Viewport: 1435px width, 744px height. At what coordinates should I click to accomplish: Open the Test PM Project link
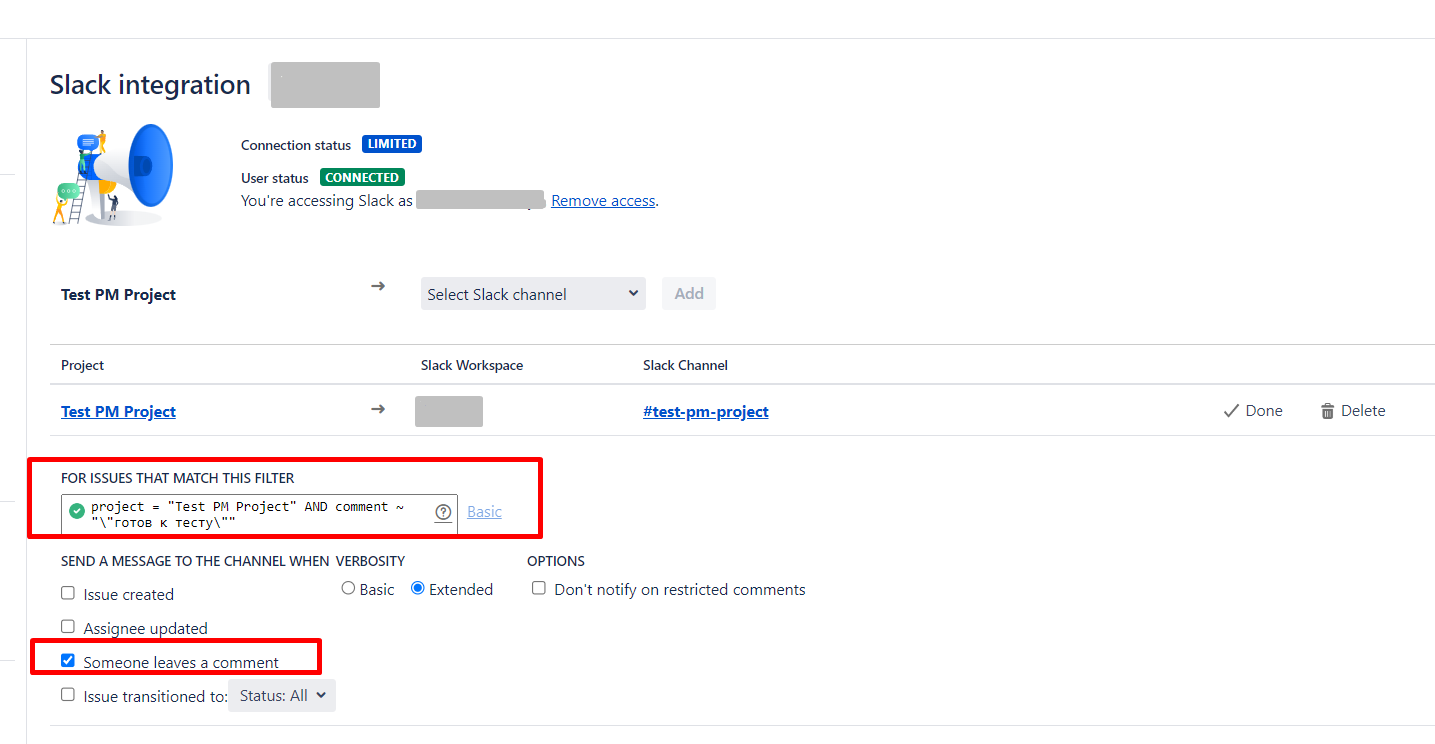click(x=118, y=412)
